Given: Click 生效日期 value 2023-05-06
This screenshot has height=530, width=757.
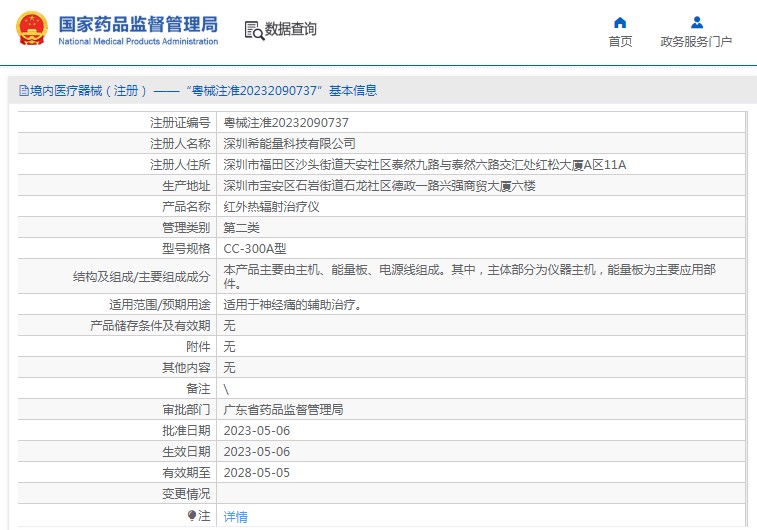Looking at the screenshot, I should 257,451.
